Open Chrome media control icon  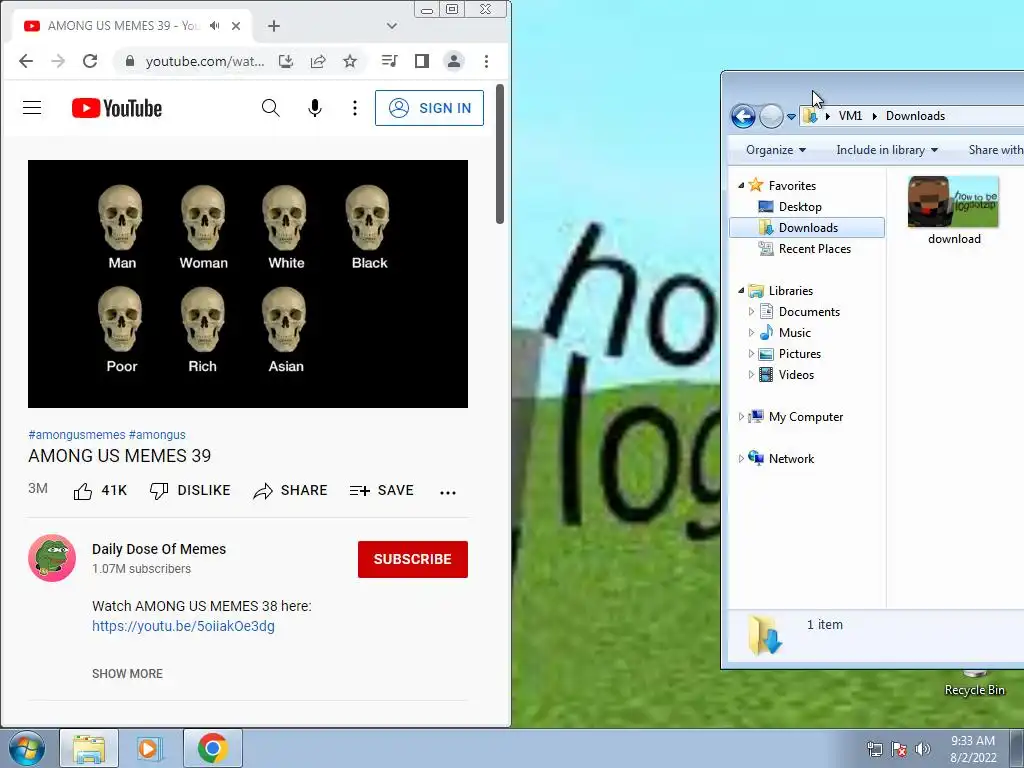pyautogui.click(x=389, y=61)
